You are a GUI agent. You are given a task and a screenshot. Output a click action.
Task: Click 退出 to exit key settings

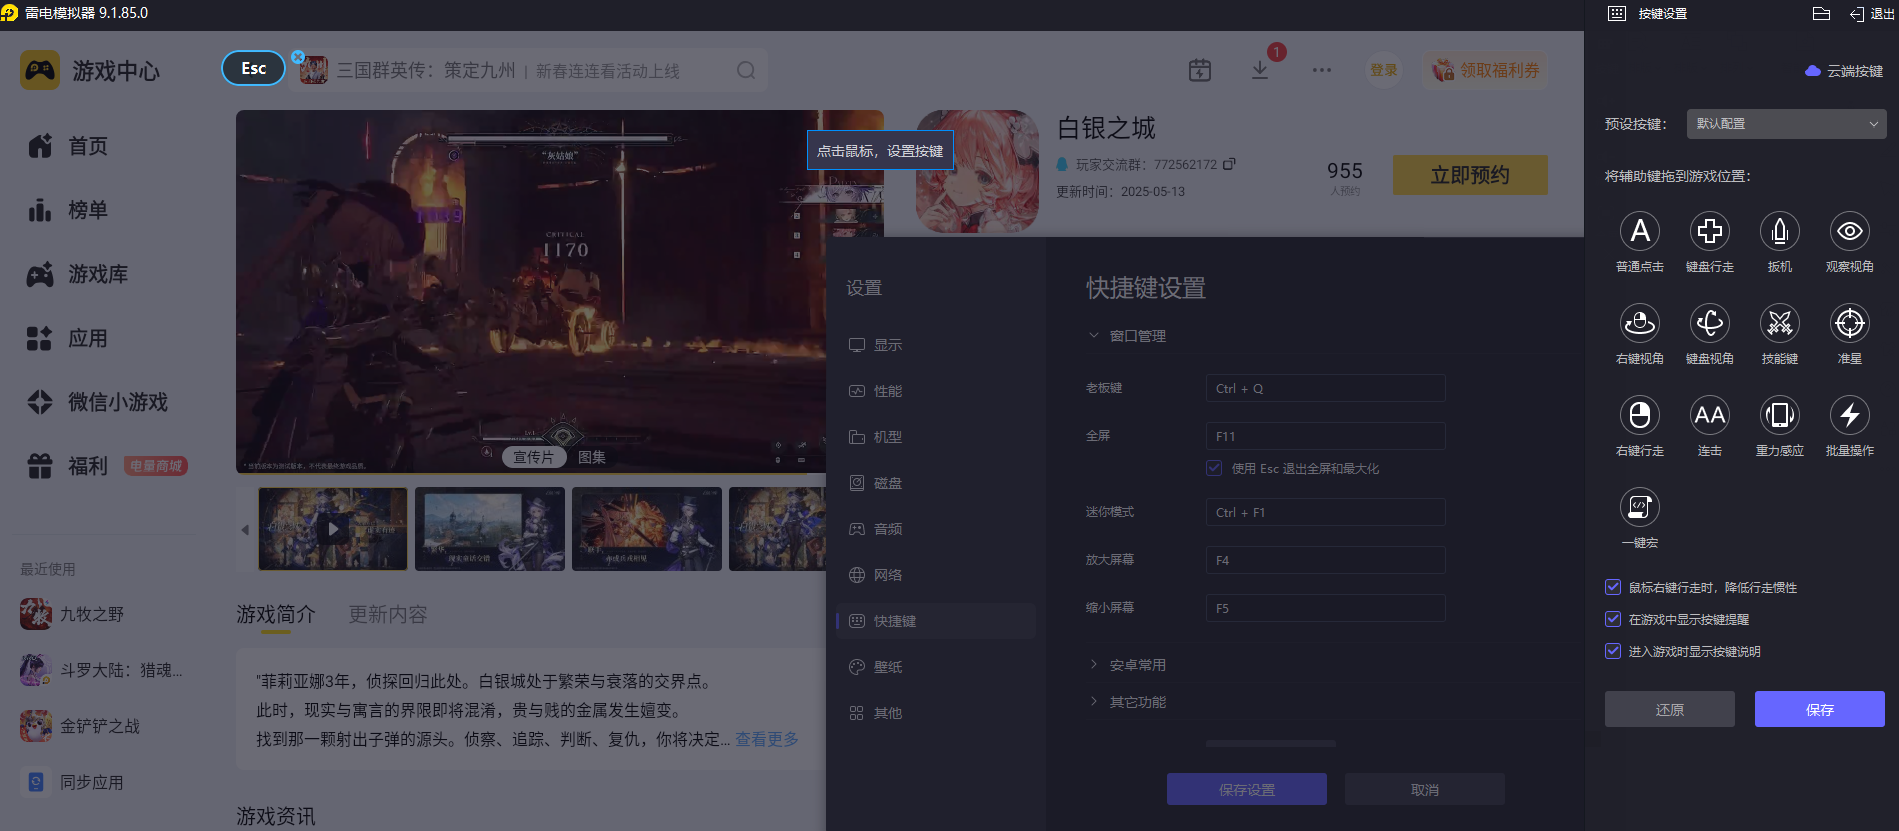pos(1872,14)
